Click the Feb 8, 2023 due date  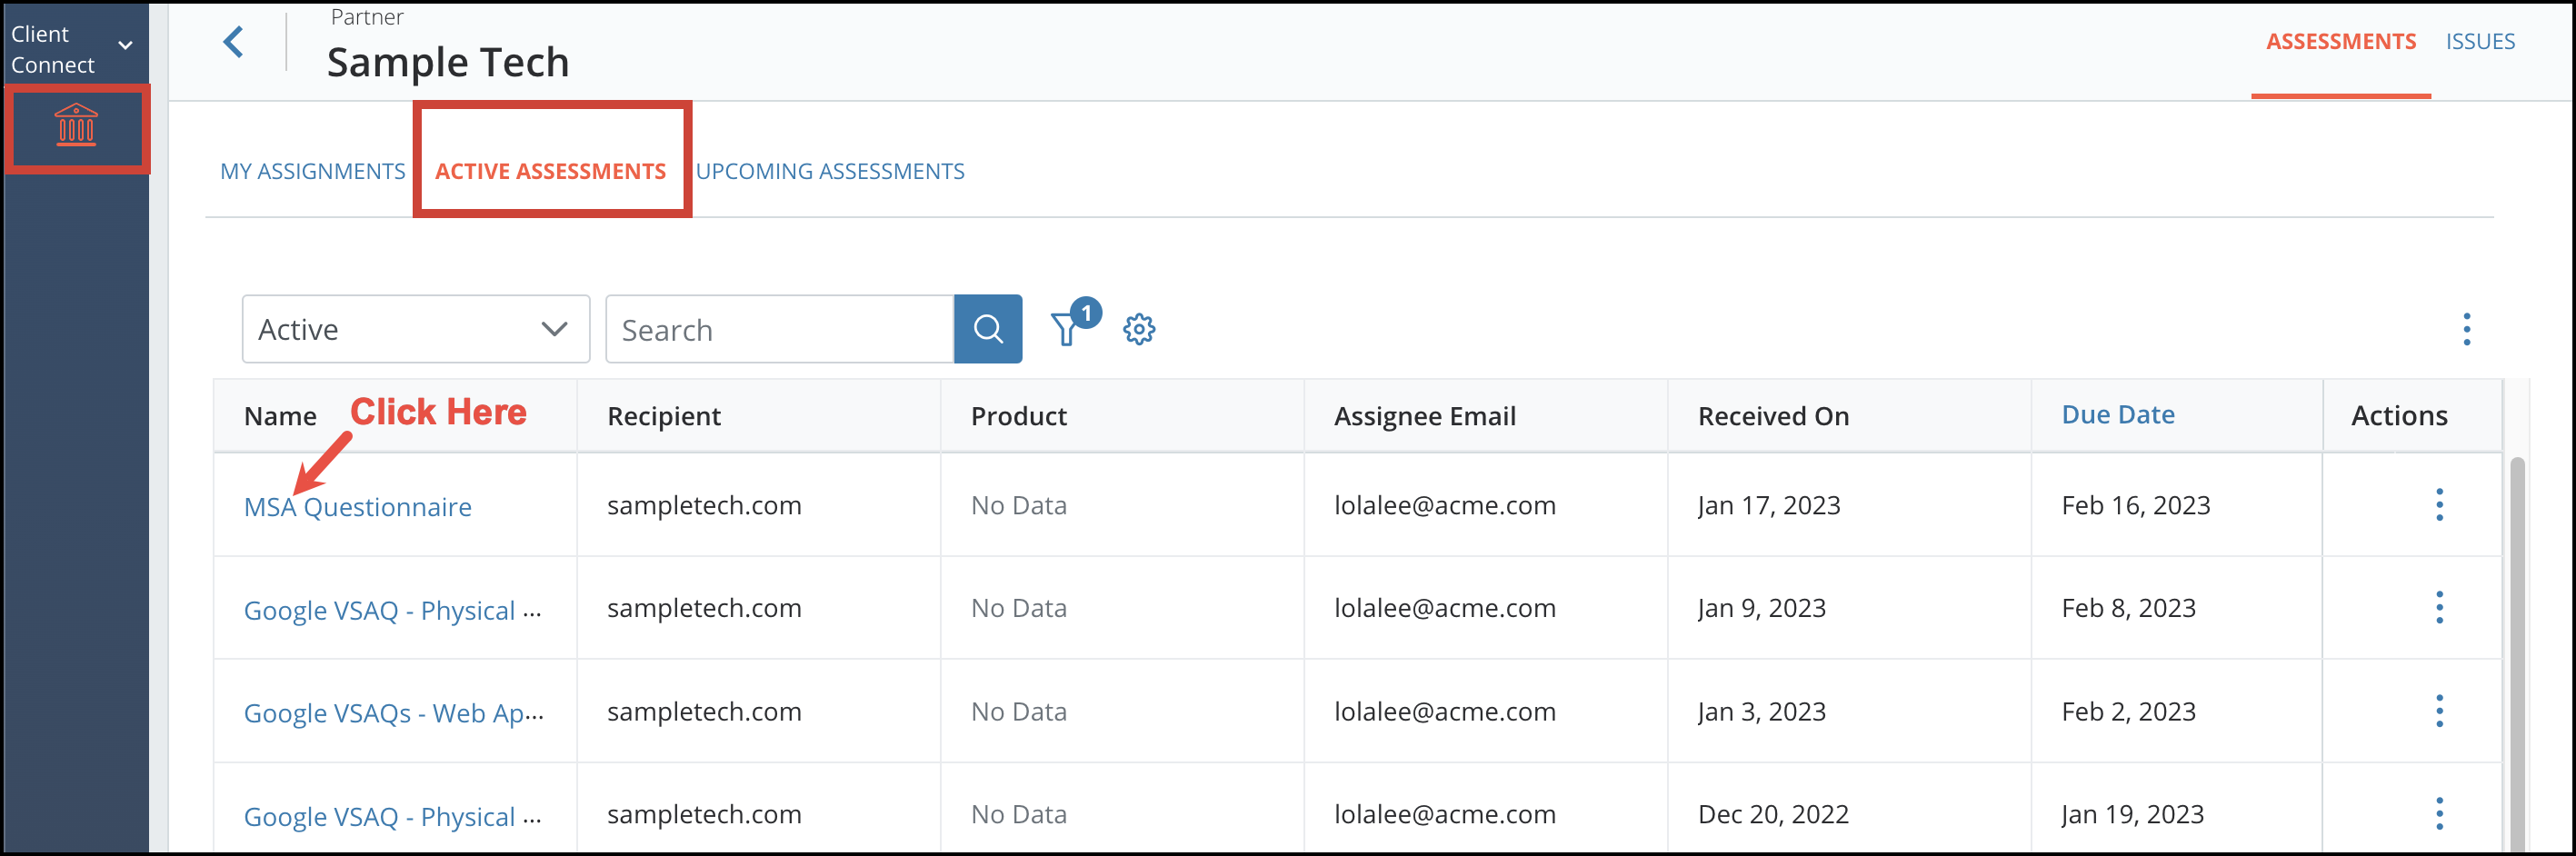point(2128,609)
